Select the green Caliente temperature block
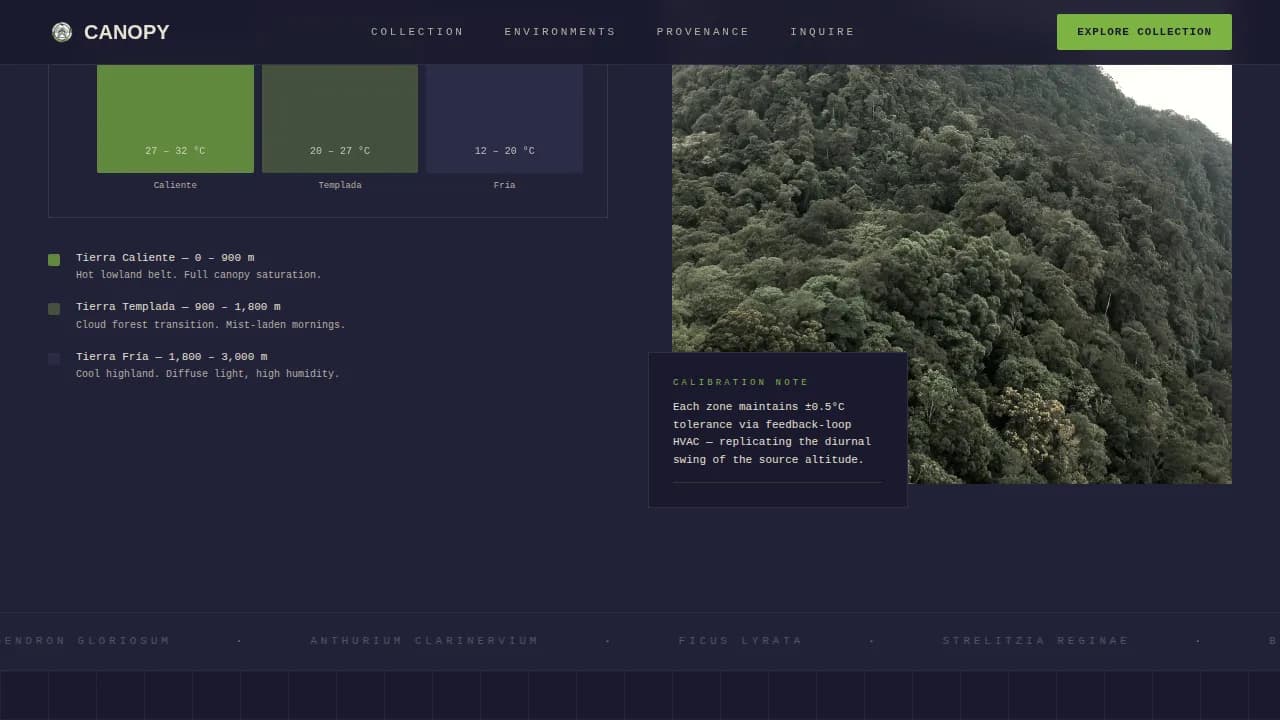This screenshot has width=1280, height=720. pyautogui.click(x=175, y=118)
